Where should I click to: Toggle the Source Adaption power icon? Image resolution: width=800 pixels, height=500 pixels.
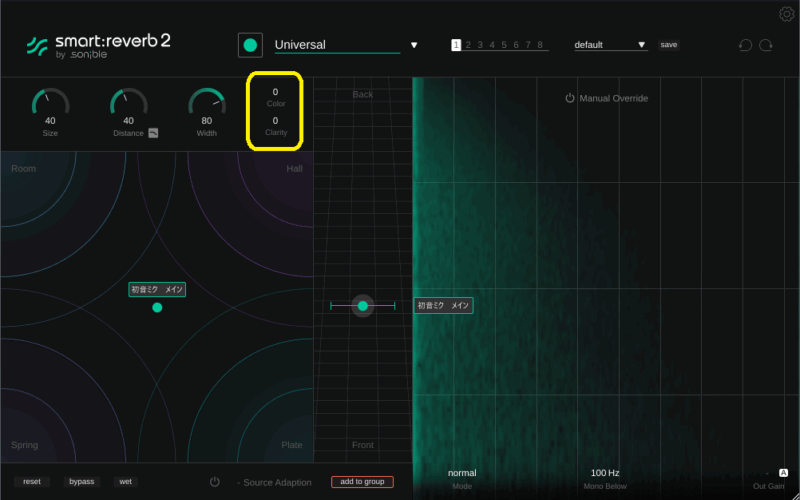pyautogui.click(x=214, y=482)
